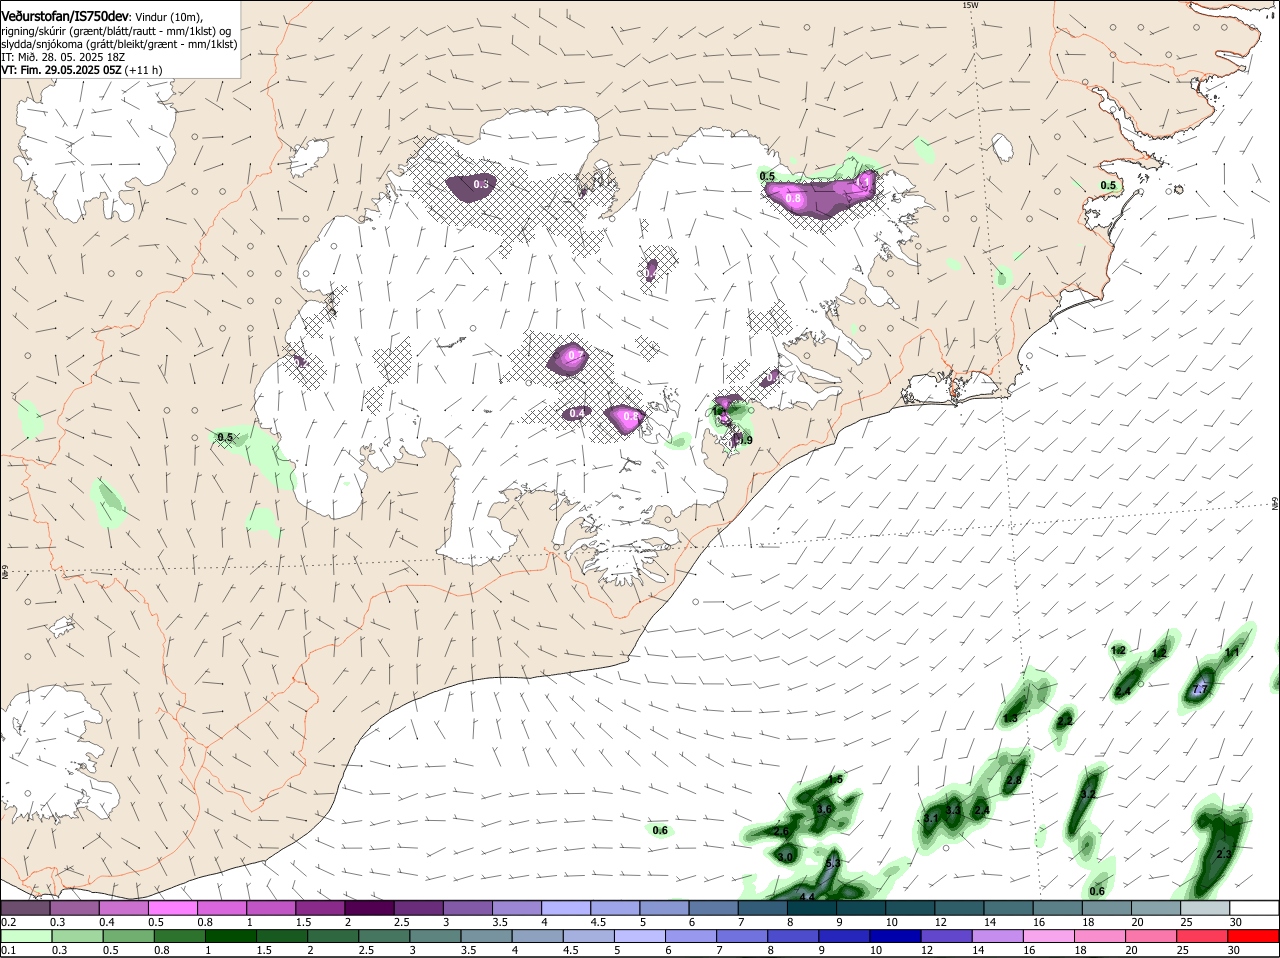This screenshot has width=1280, height=958.
Task: Click the 2.8 rain value on the map
Action: pos(1014,780)
